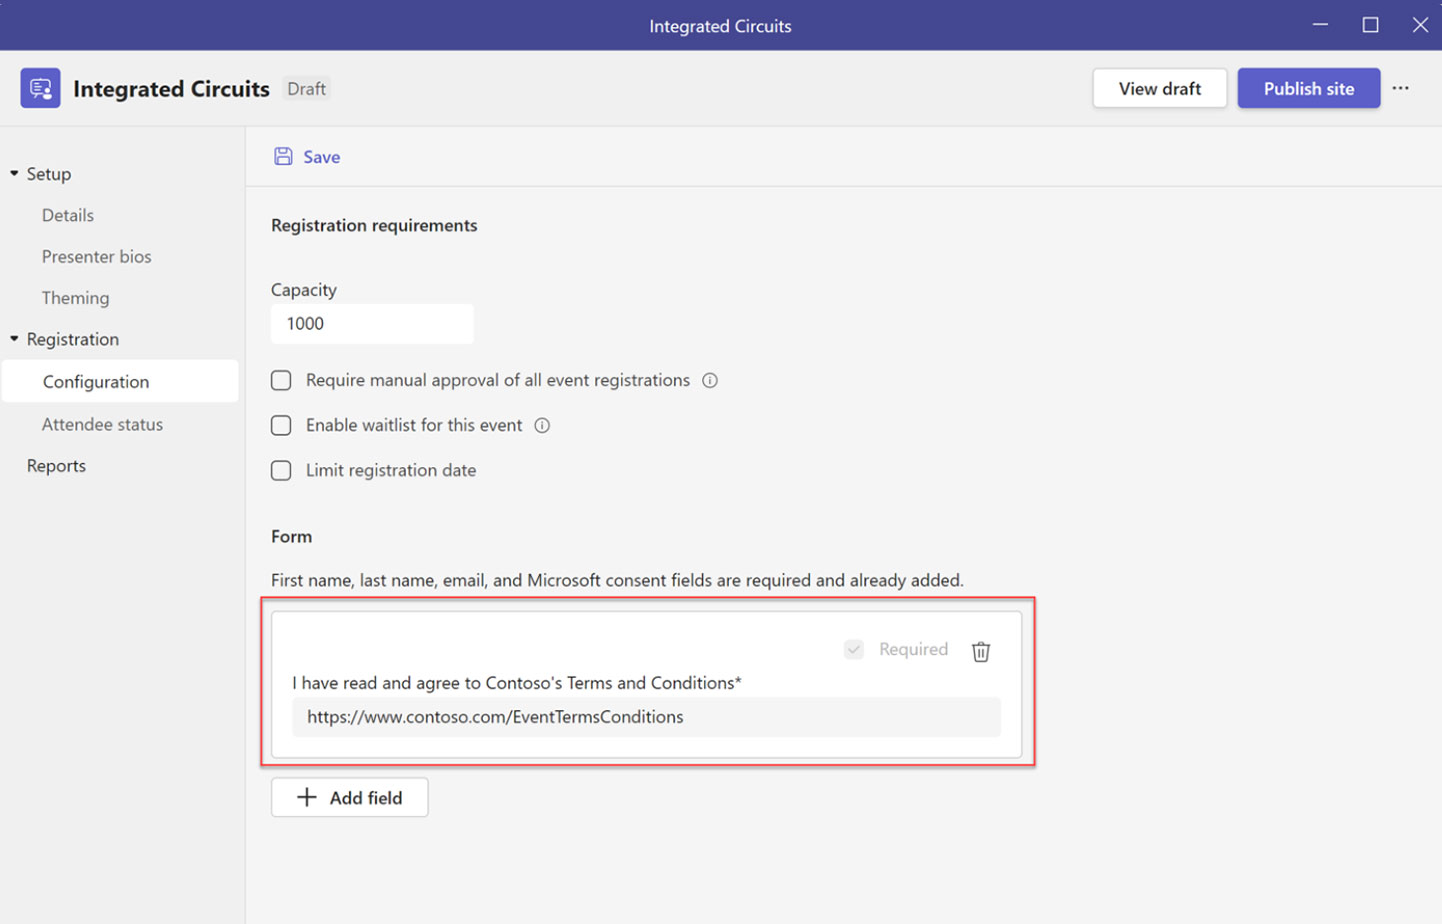
Task: Click the Integrated Circuits app icon
Action: pyautogui.click(x=40, y=88)
